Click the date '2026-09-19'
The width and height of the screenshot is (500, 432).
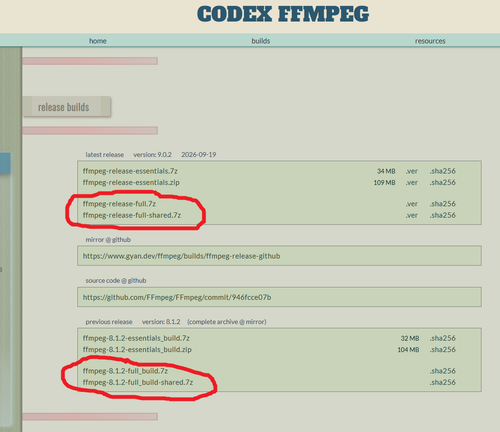click(199, 155)
